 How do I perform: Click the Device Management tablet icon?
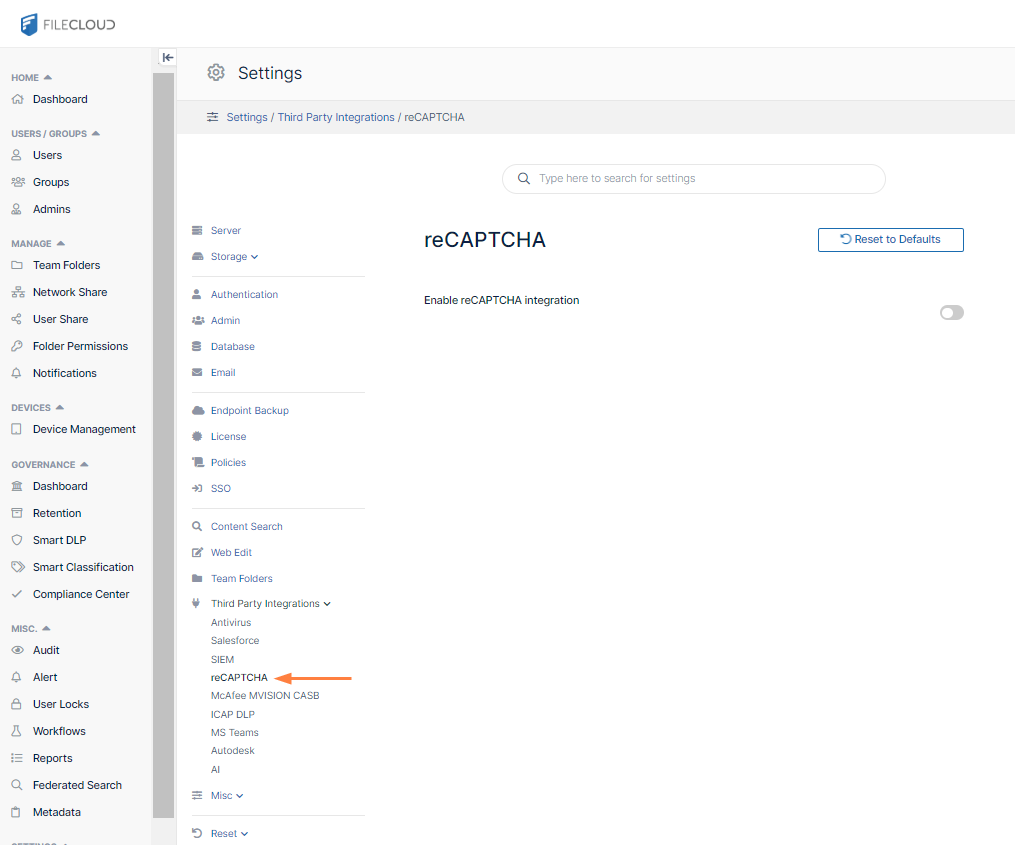coord(17,429)
